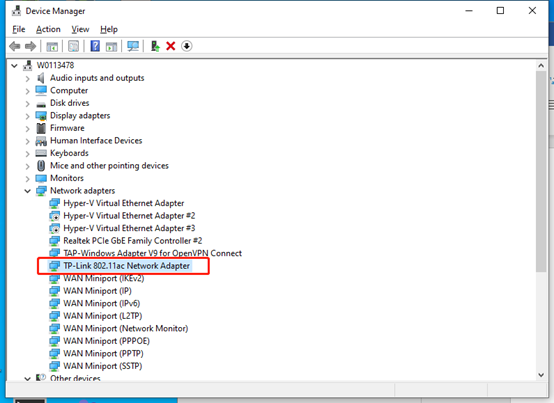Minimize the Device Manager window
554x403 pixels.
[469, 11]
